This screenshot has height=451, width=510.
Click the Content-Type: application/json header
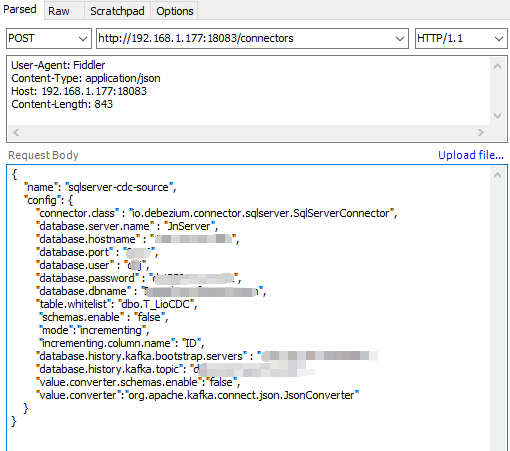[x=86, y=78]
